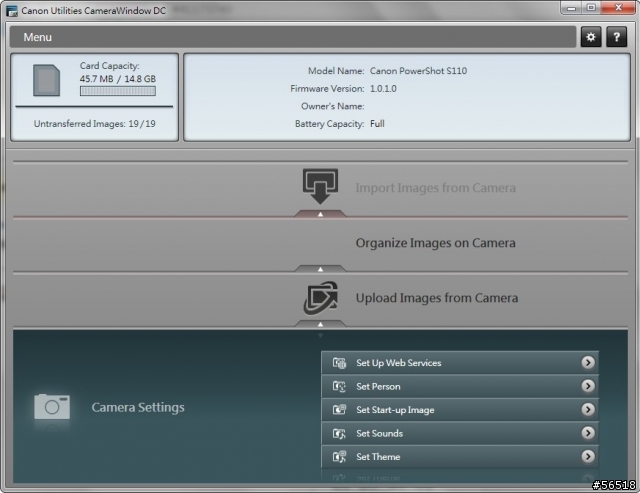Click the Import Images download arrow icon

(320, 187)
